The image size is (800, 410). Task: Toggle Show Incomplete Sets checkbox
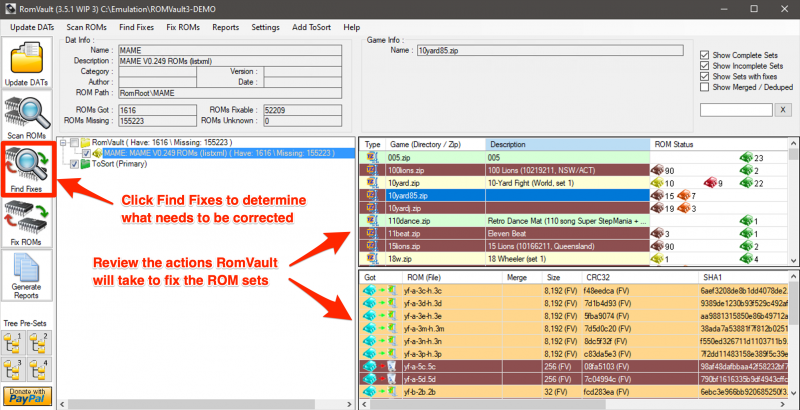pyautogui.click(x=705, y=66)
